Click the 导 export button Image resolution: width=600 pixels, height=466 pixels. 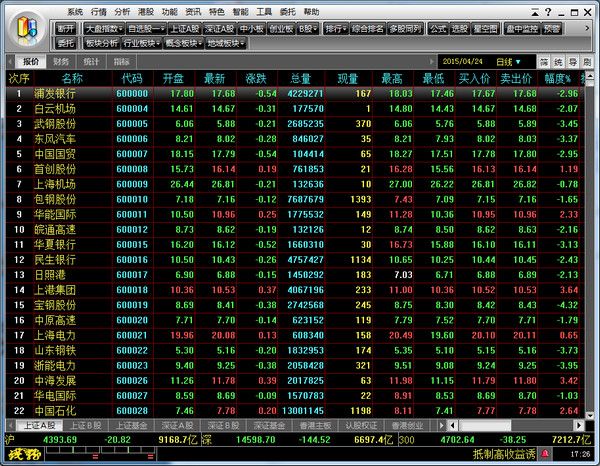pyautogui.click(x=572, y=62)
